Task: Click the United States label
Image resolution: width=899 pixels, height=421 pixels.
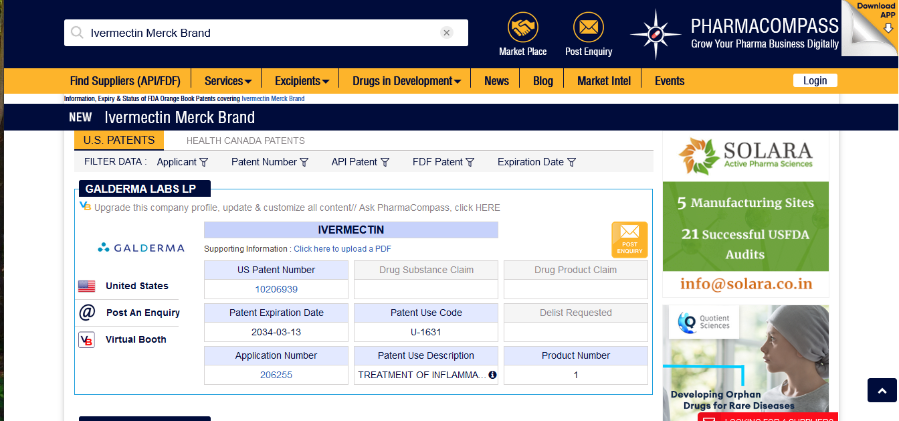Action: pos(137,286)
